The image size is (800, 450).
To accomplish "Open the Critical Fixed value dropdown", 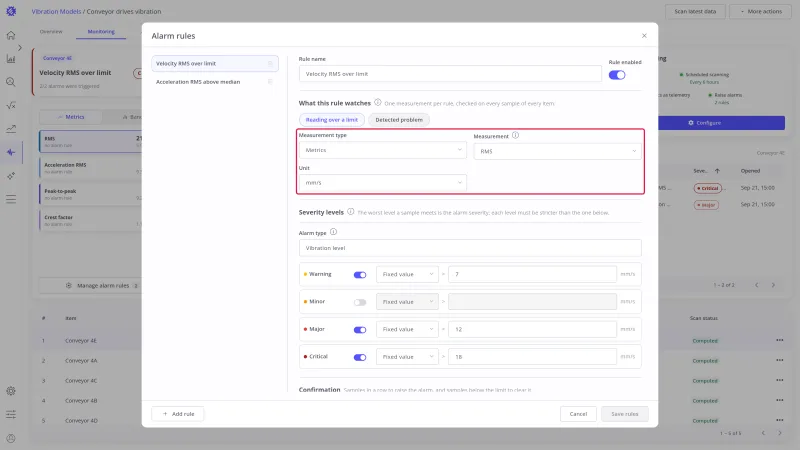I will pyautogui.click(x=407, y=357).
